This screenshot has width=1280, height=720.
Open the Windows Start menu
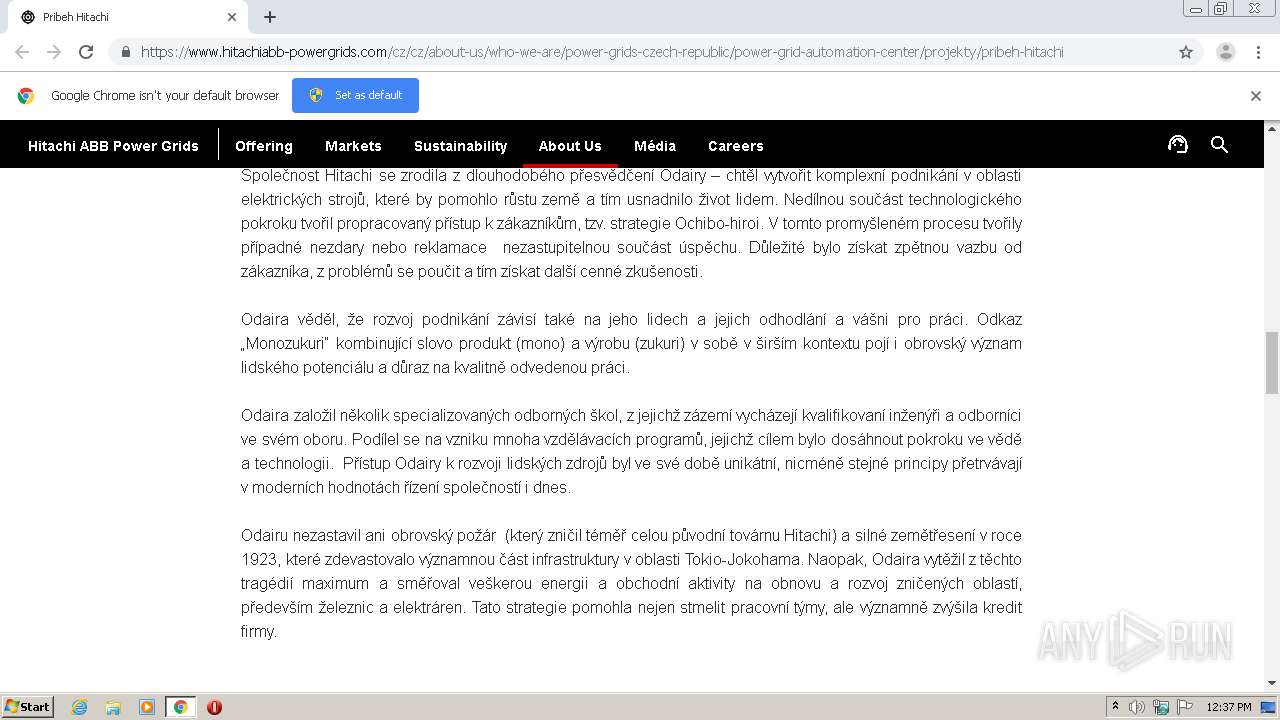click(x=28, y=707)
